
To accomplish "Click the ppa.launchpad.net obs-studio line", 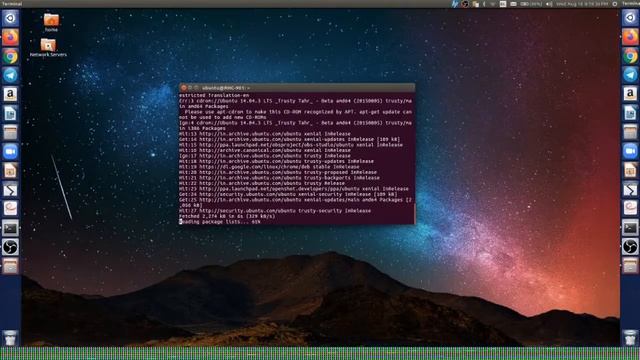I will tap(291, 144).
